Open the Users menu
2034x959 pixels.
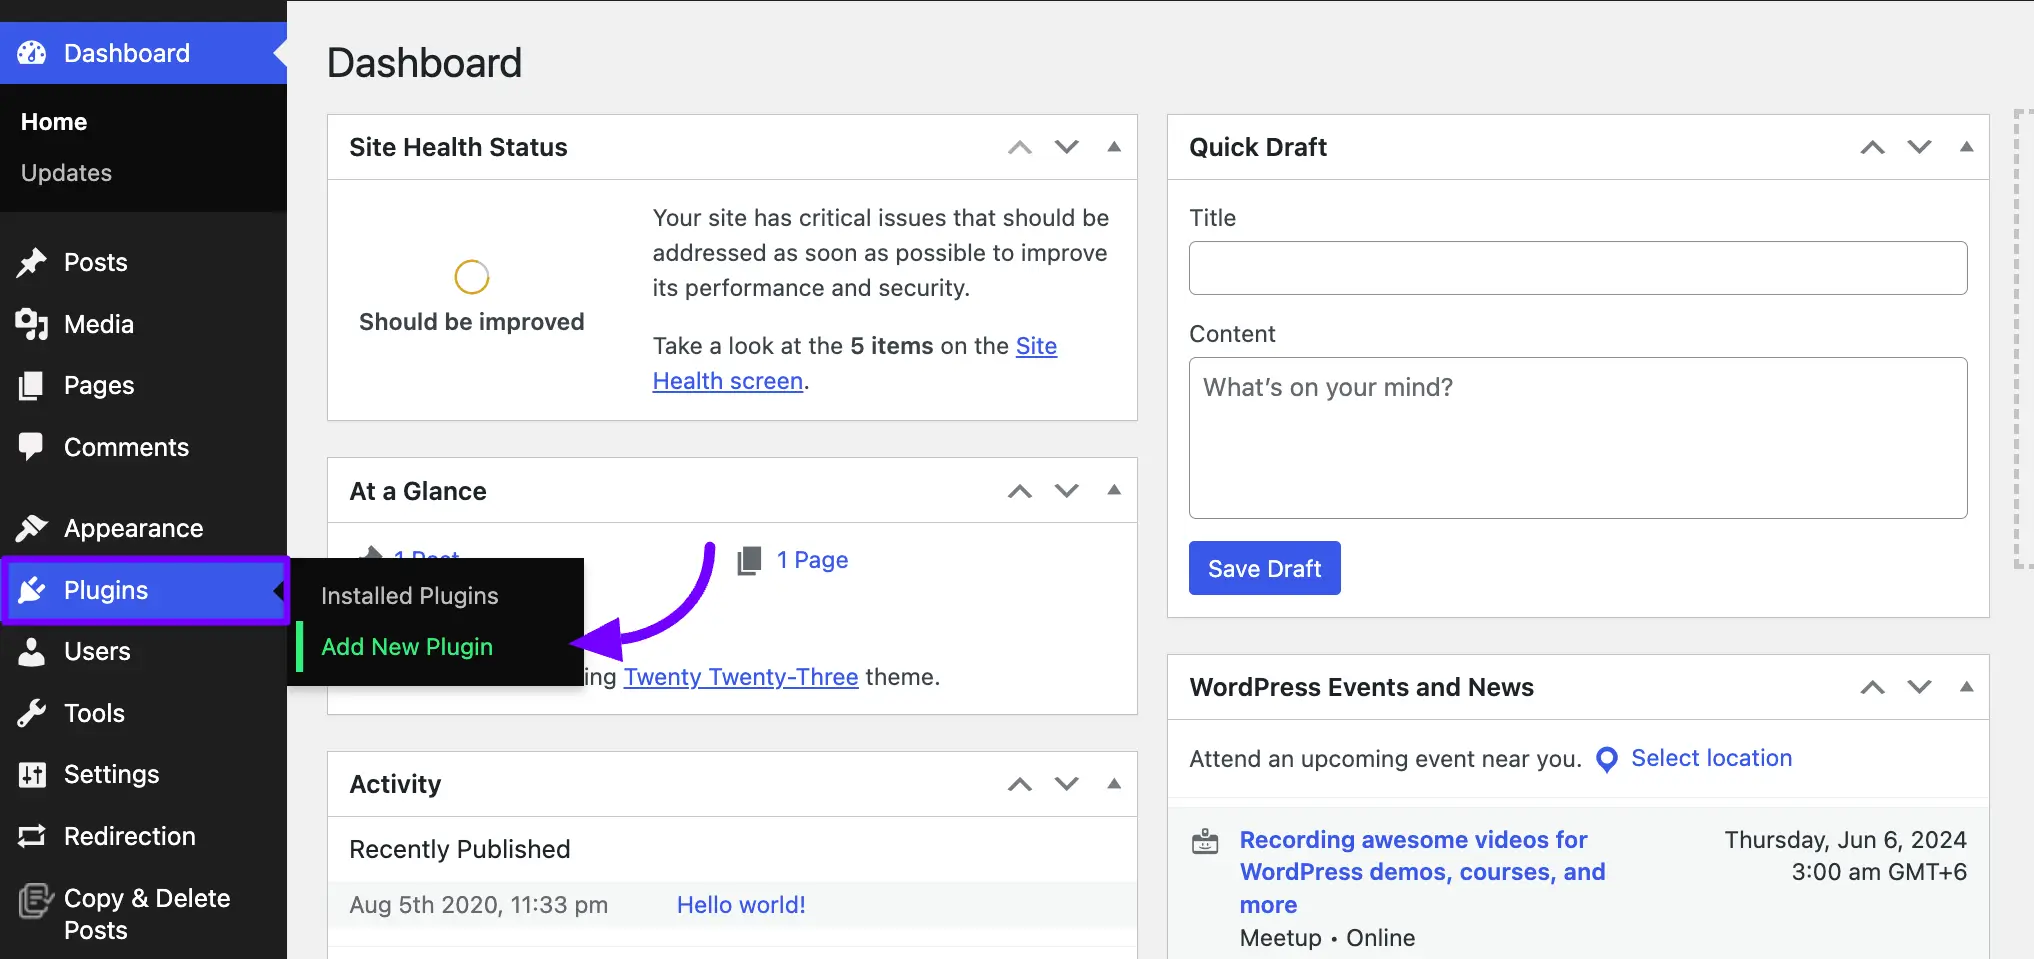tap(143, 651)
